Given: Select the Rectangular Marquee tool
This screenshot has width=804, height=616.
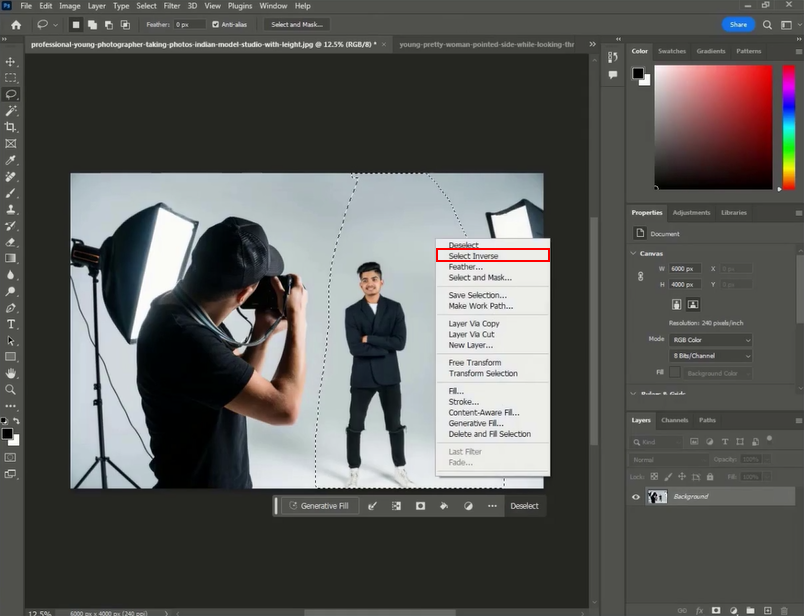Looking at the screenshot, I should [10, 78].
